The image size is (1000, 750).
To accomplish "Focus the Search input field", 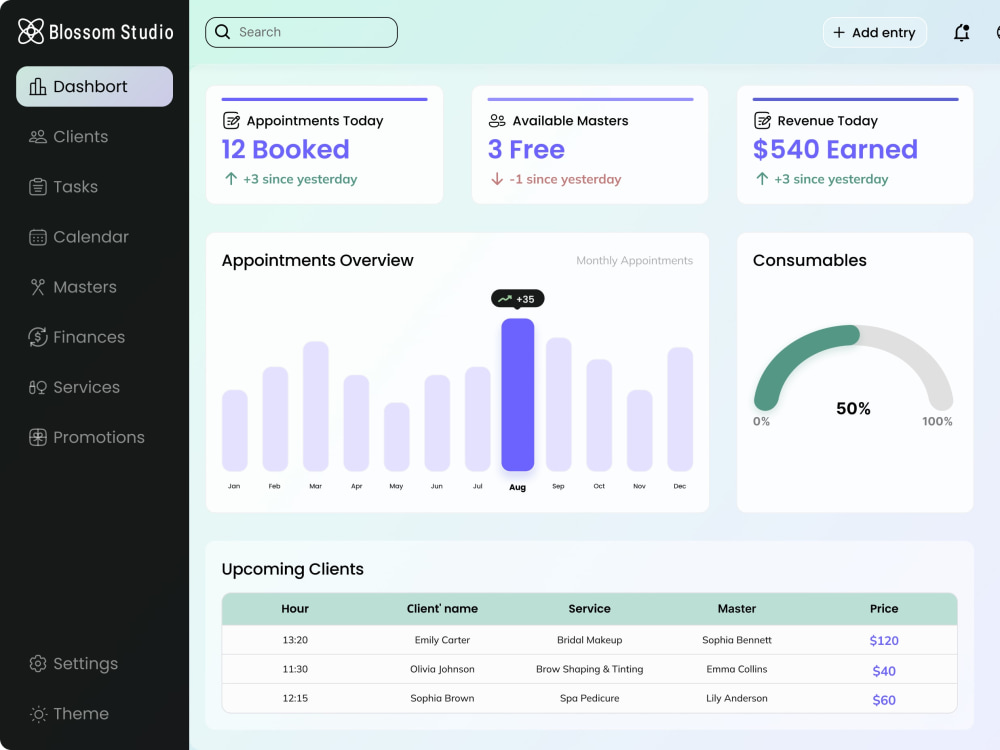I will [x=301, y=32].
